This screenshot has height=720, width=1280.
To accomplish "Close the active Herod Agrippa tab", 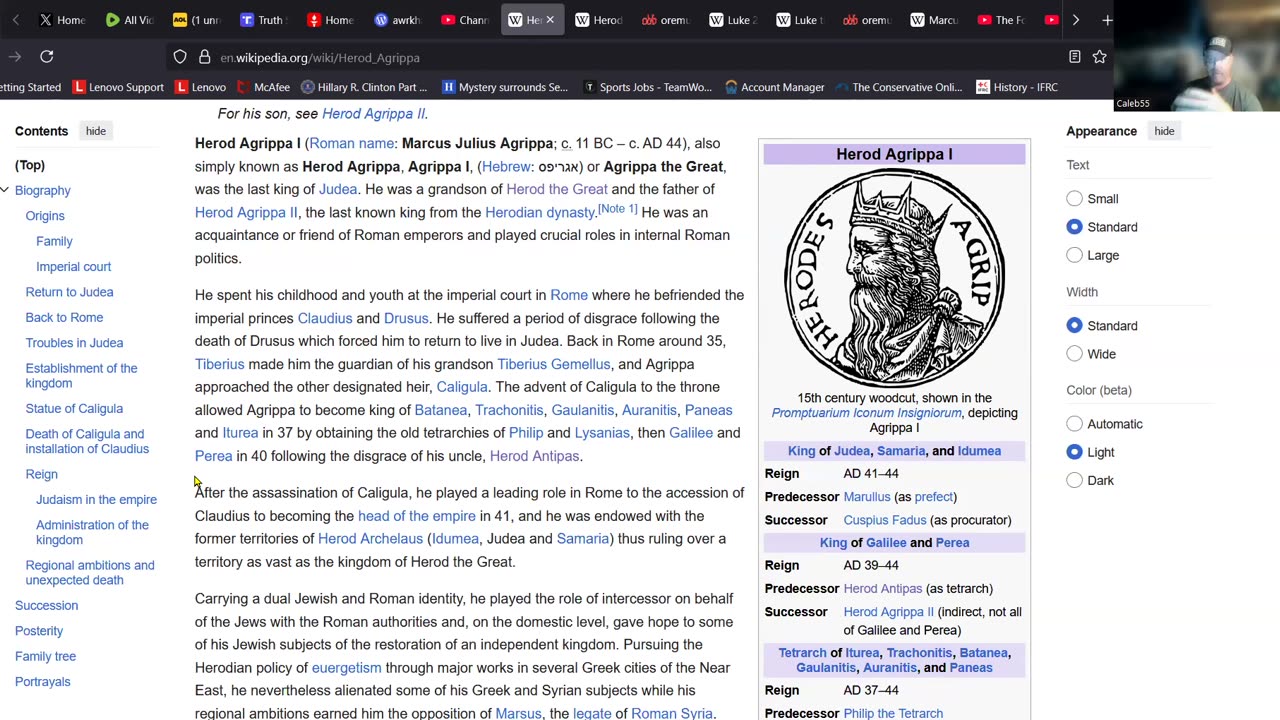I will [550, 20].
